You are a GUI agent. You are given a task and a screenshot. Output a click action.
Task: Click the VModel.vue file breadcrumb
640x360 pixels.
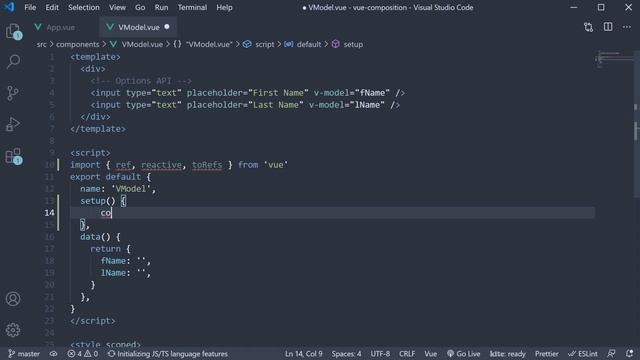pyautogui.click(x=142, y=44)
